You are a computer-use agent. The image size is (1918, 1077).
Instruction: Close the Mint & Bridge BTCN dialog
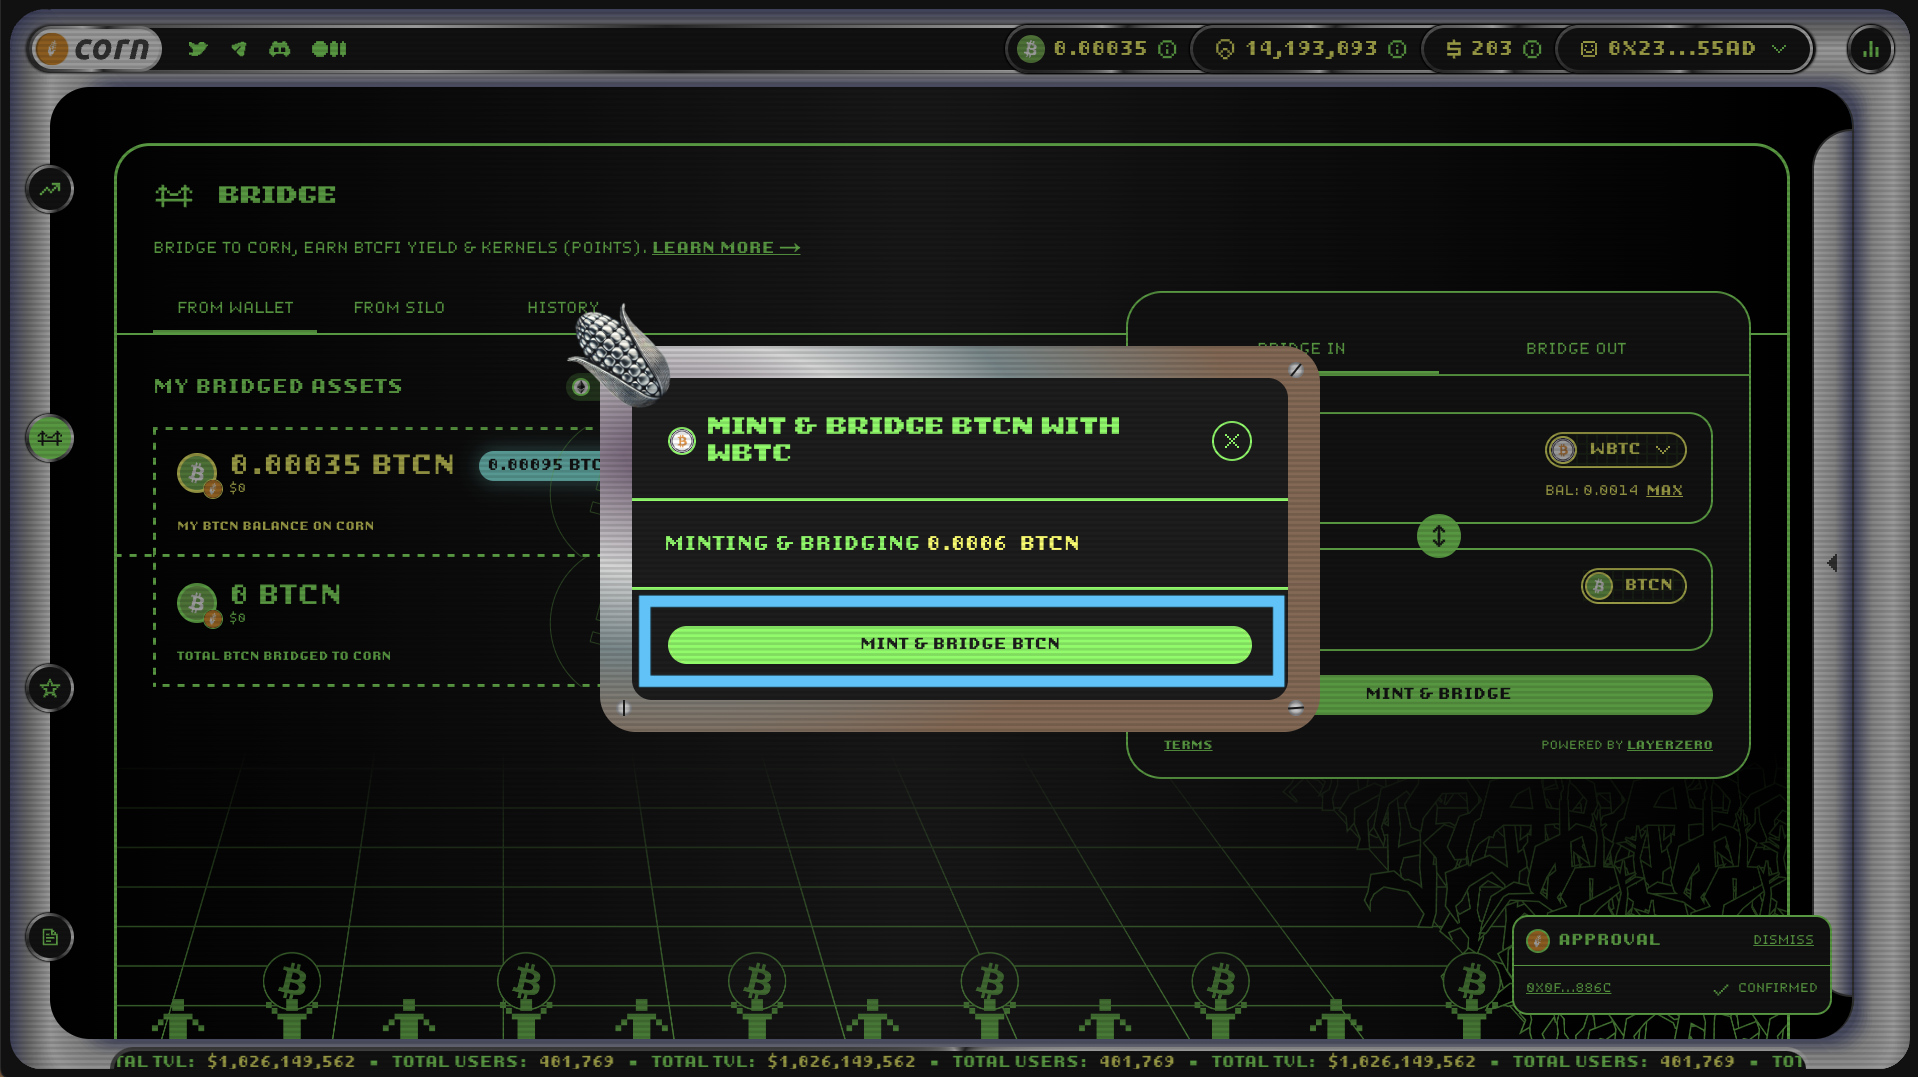click(1231, 440)
